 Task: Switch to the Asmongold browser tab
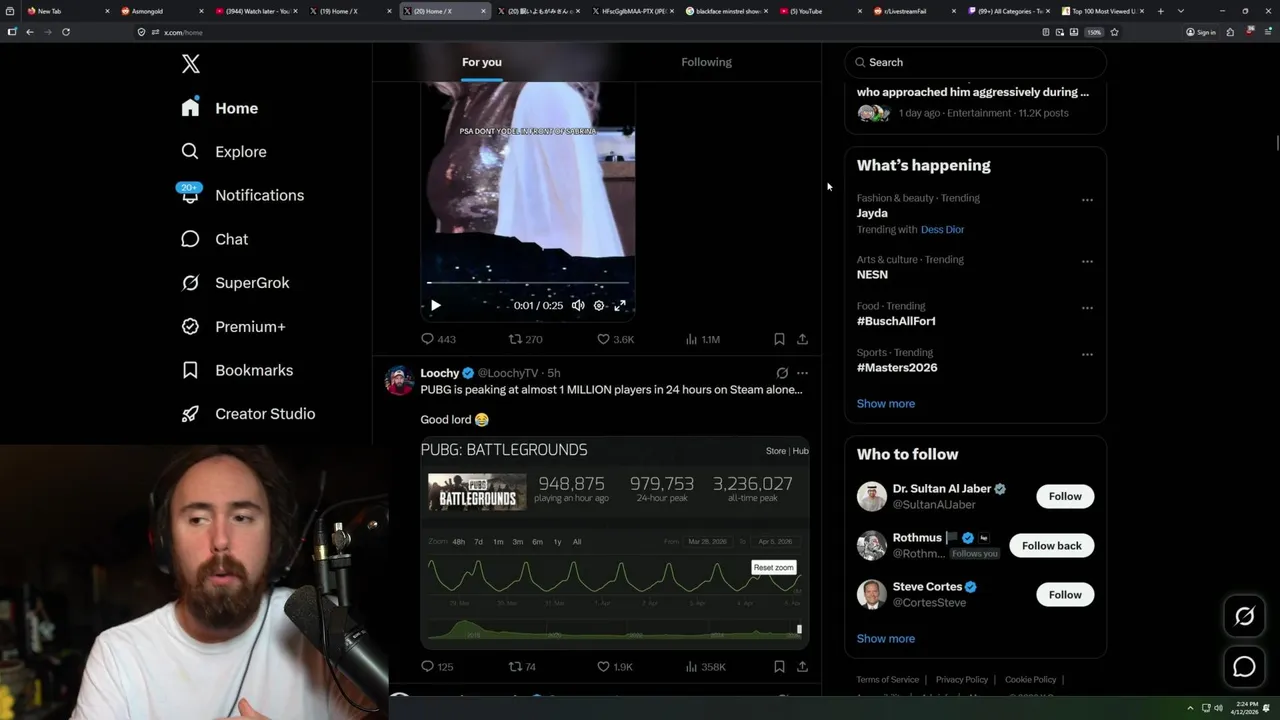[160, 11]
